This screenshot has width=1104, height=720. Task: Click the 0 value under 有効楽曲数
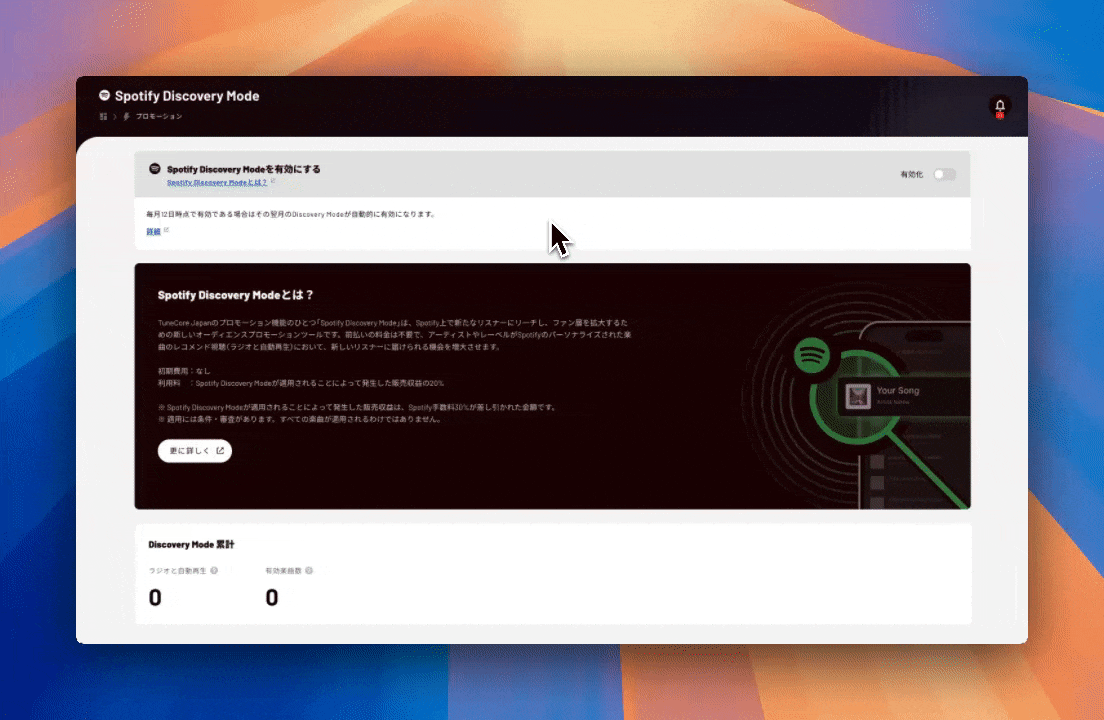(x=272, y=598)
